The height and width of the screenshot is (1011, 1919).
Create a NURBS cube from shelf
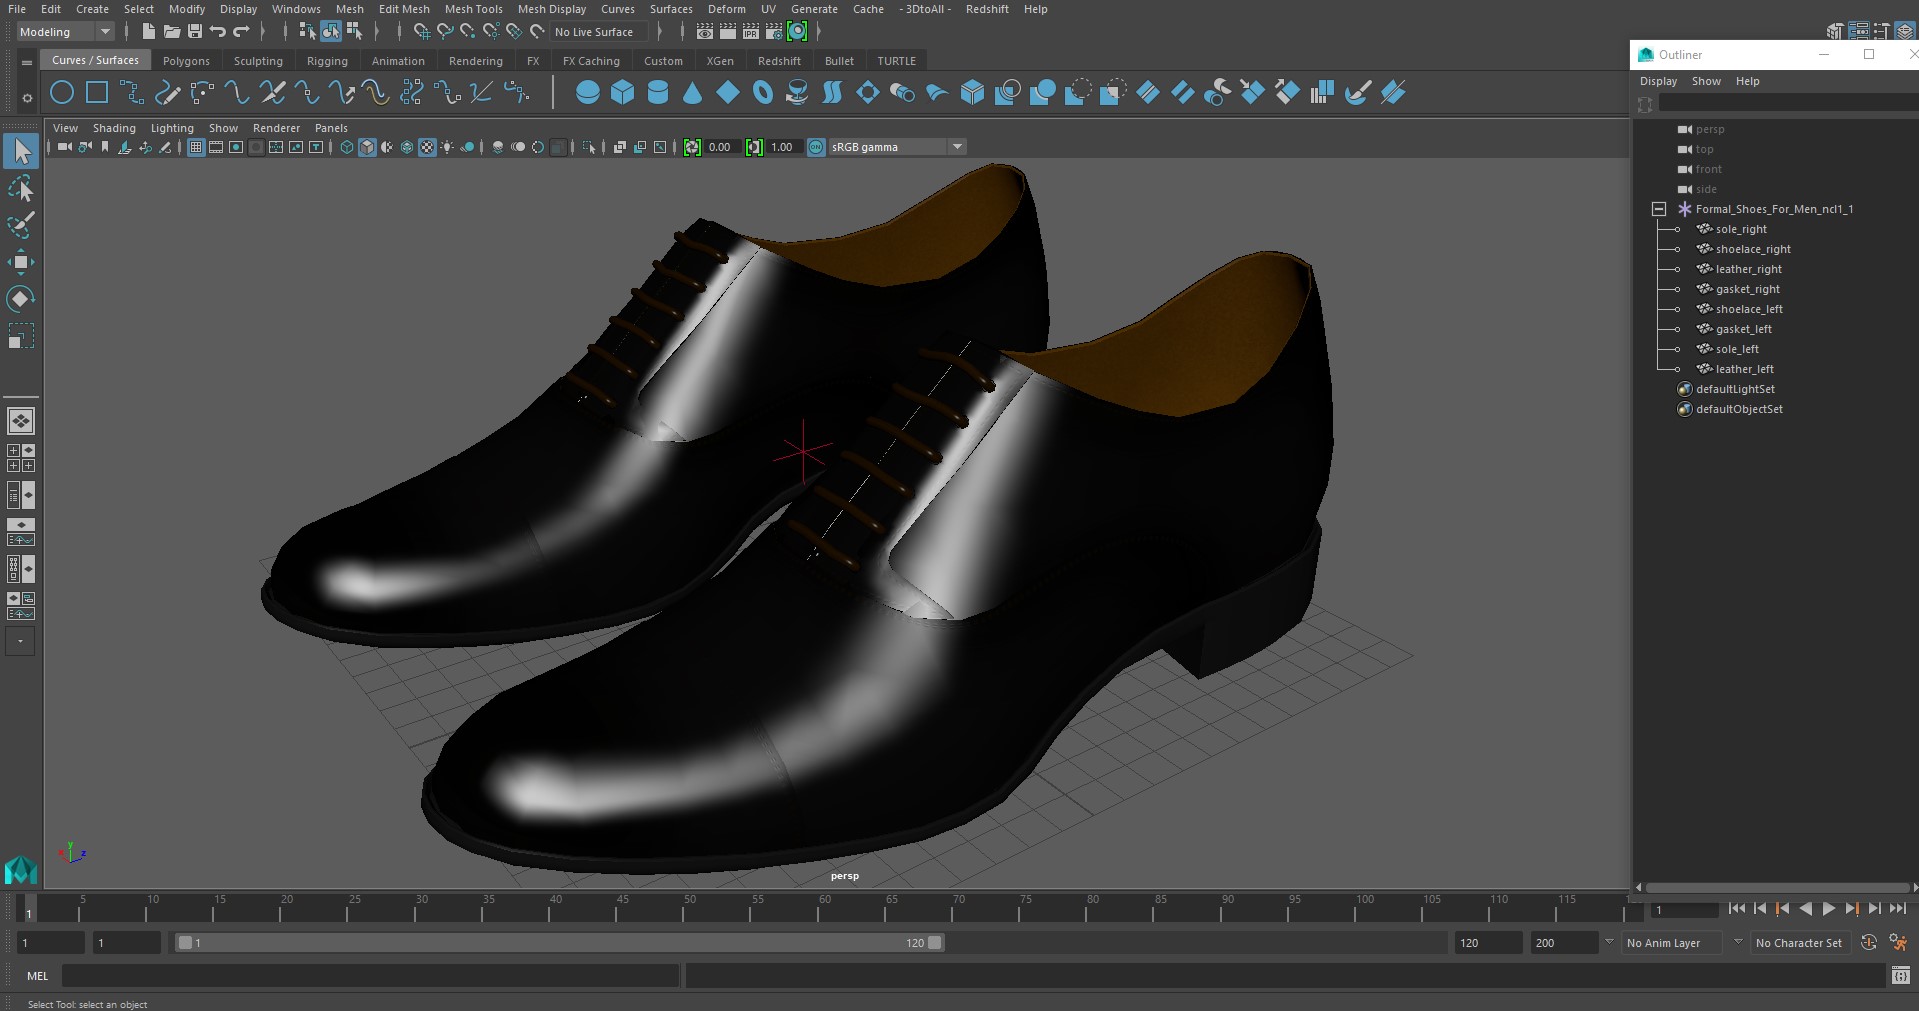coord(622,93)
